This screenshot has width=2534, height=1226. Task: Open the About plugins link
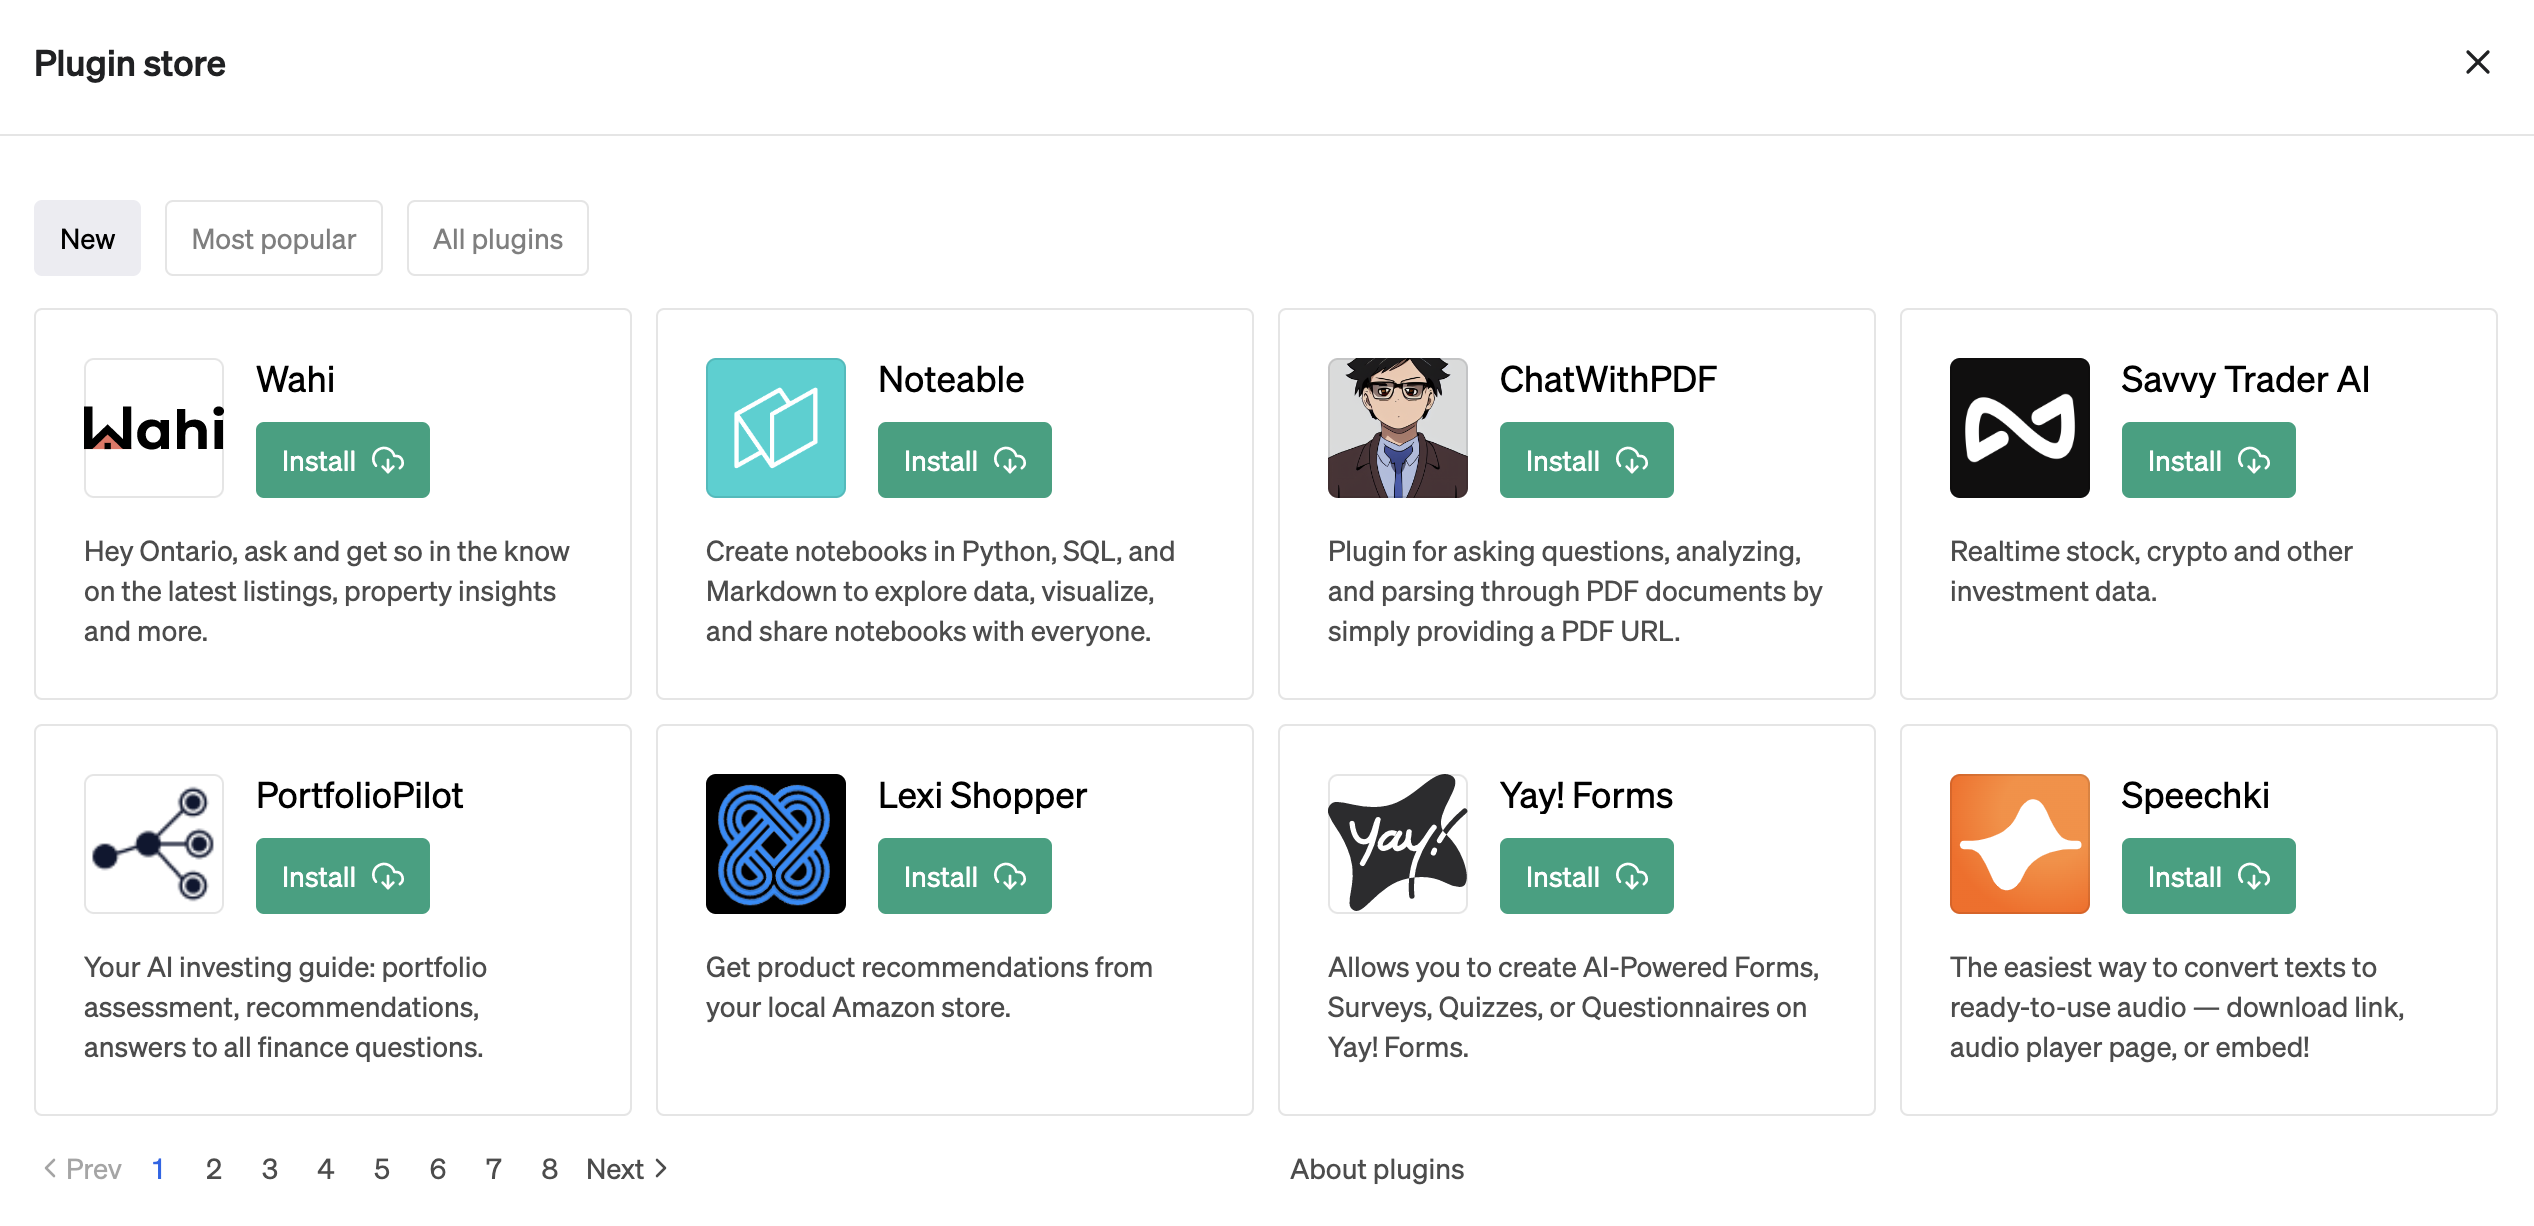click(x=1377, y=1169)
